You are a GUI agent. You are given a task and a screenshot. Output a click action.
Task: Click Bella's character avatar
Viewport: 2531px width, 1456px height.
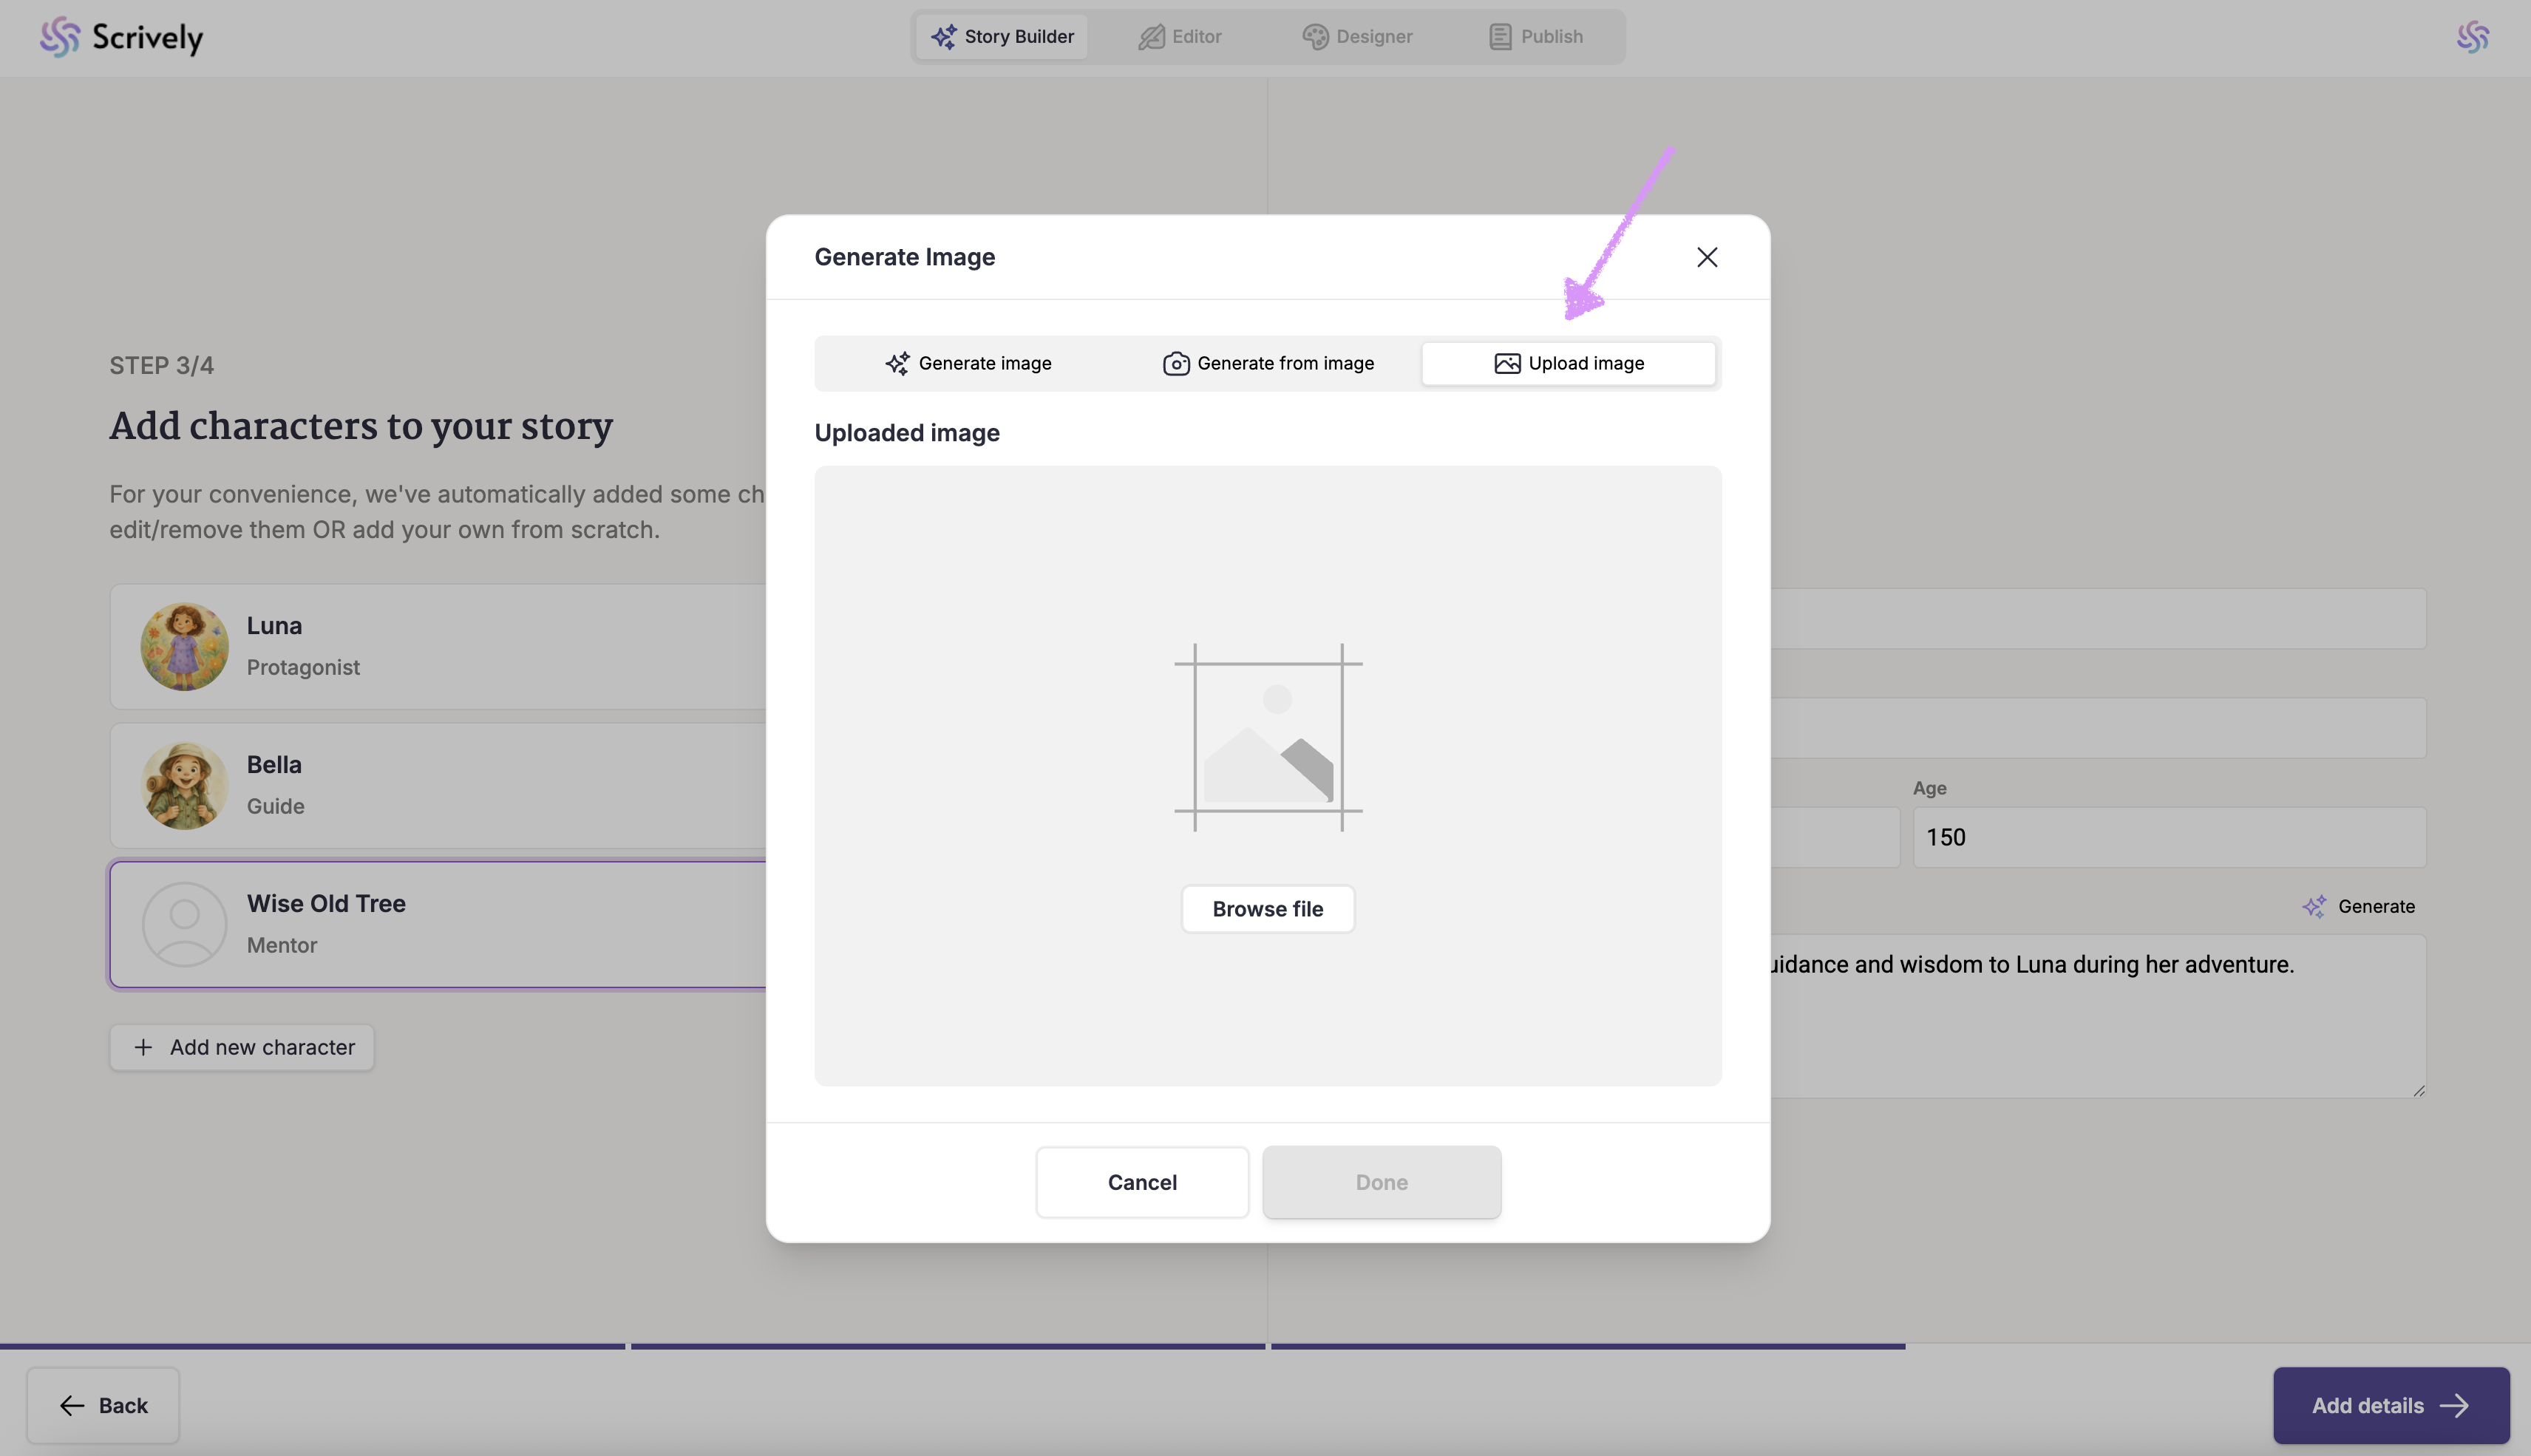point(184,785)
